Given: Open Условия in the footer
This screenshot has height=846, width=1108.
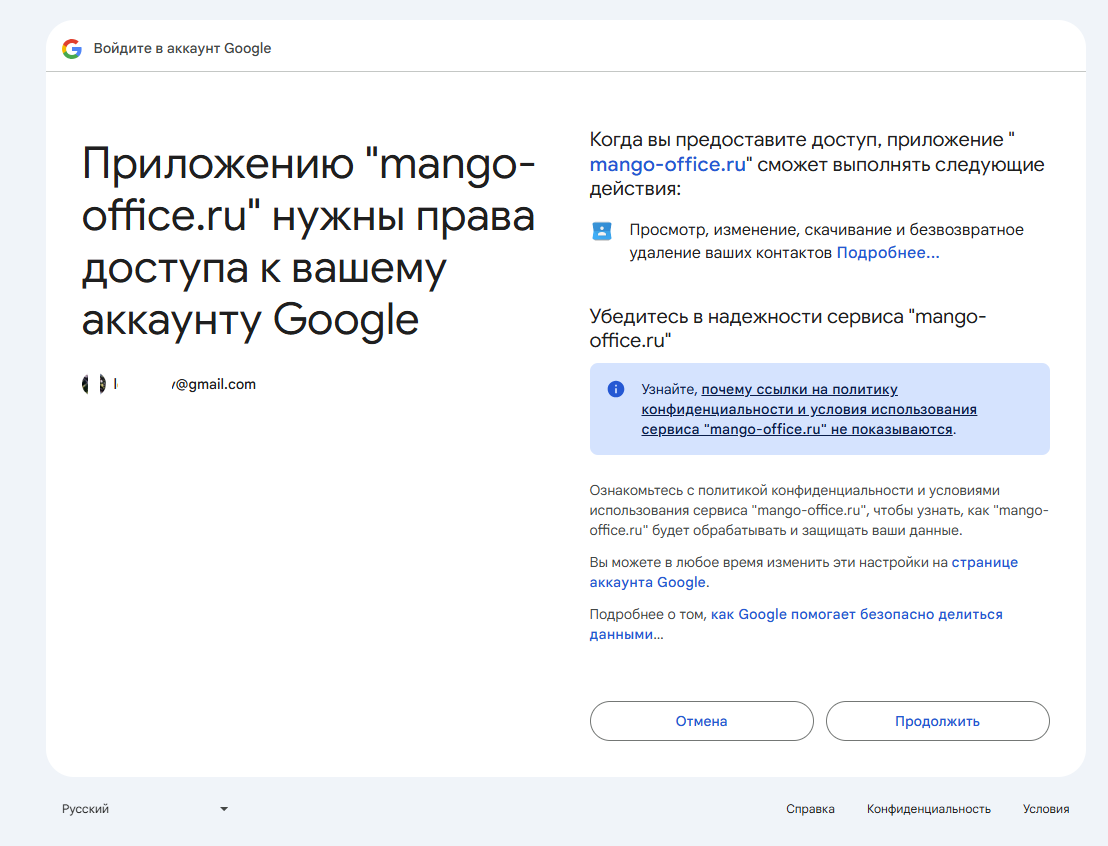Looking at the screenshot, I should (x=1046, y=809).
